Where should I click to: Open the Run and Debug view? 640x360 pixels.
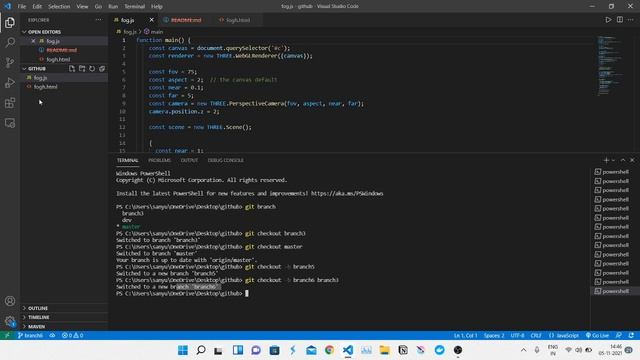(x=10, y=82)
